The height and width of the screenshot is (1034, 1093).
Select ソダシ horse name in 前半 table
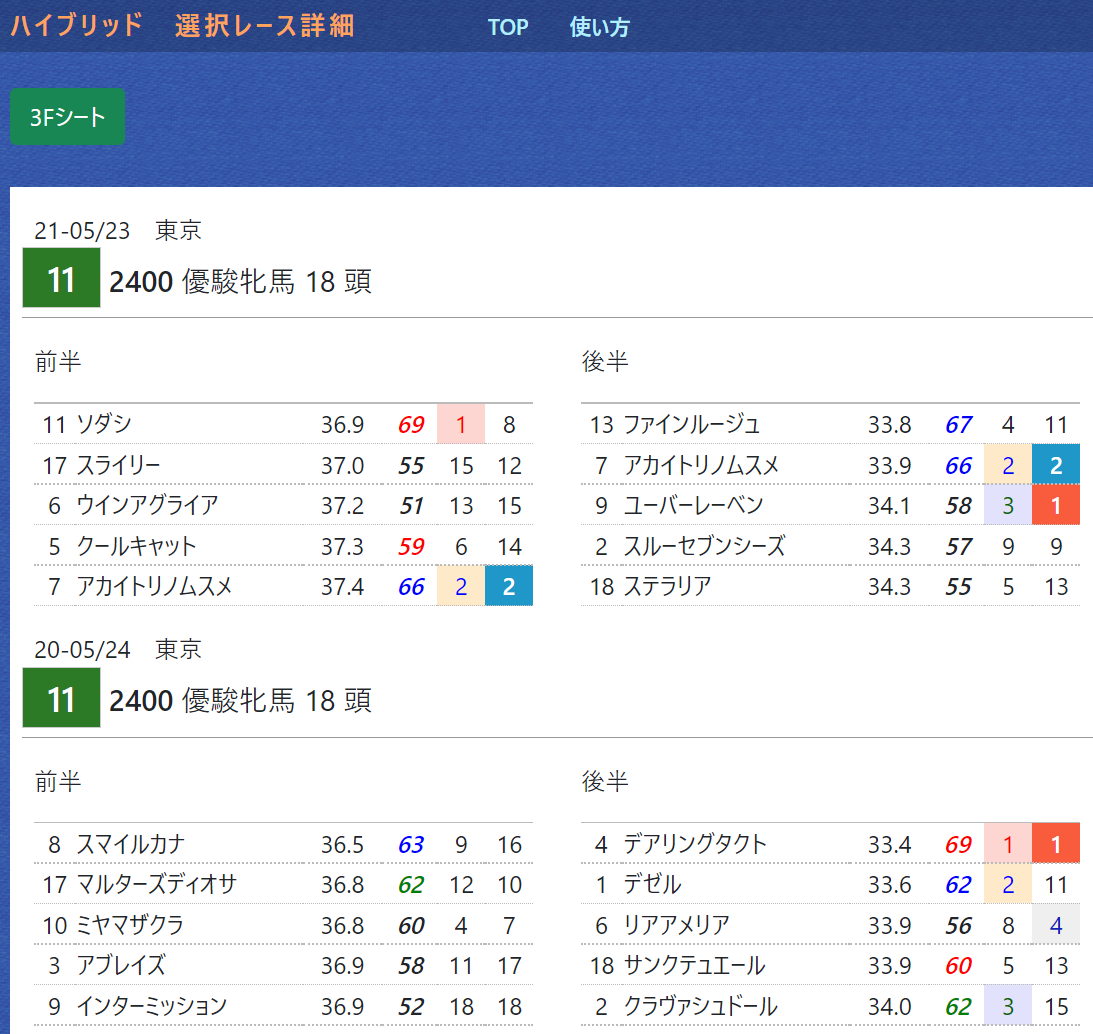pos(104,424)
